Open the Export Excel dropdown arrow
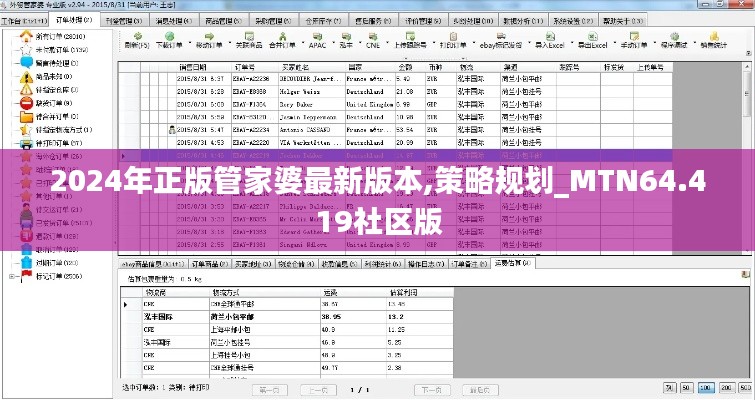Screen dimensions: 755x400 (x=613, y=41)
